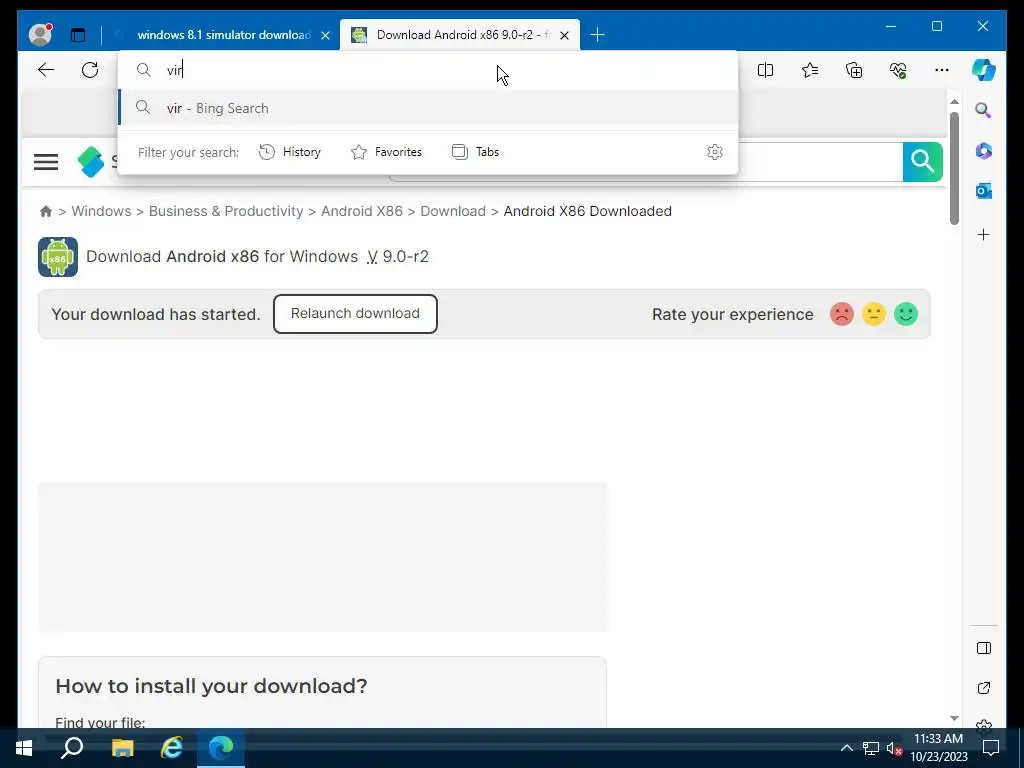Launch Internet Explorer from taskbar

tap(172, 748)
